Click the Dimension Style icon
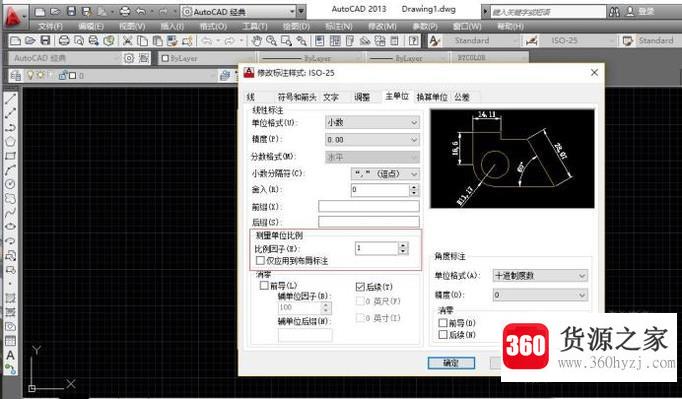Image resolution: width=682 pixels, height=399 pixels. click(531, 41)
